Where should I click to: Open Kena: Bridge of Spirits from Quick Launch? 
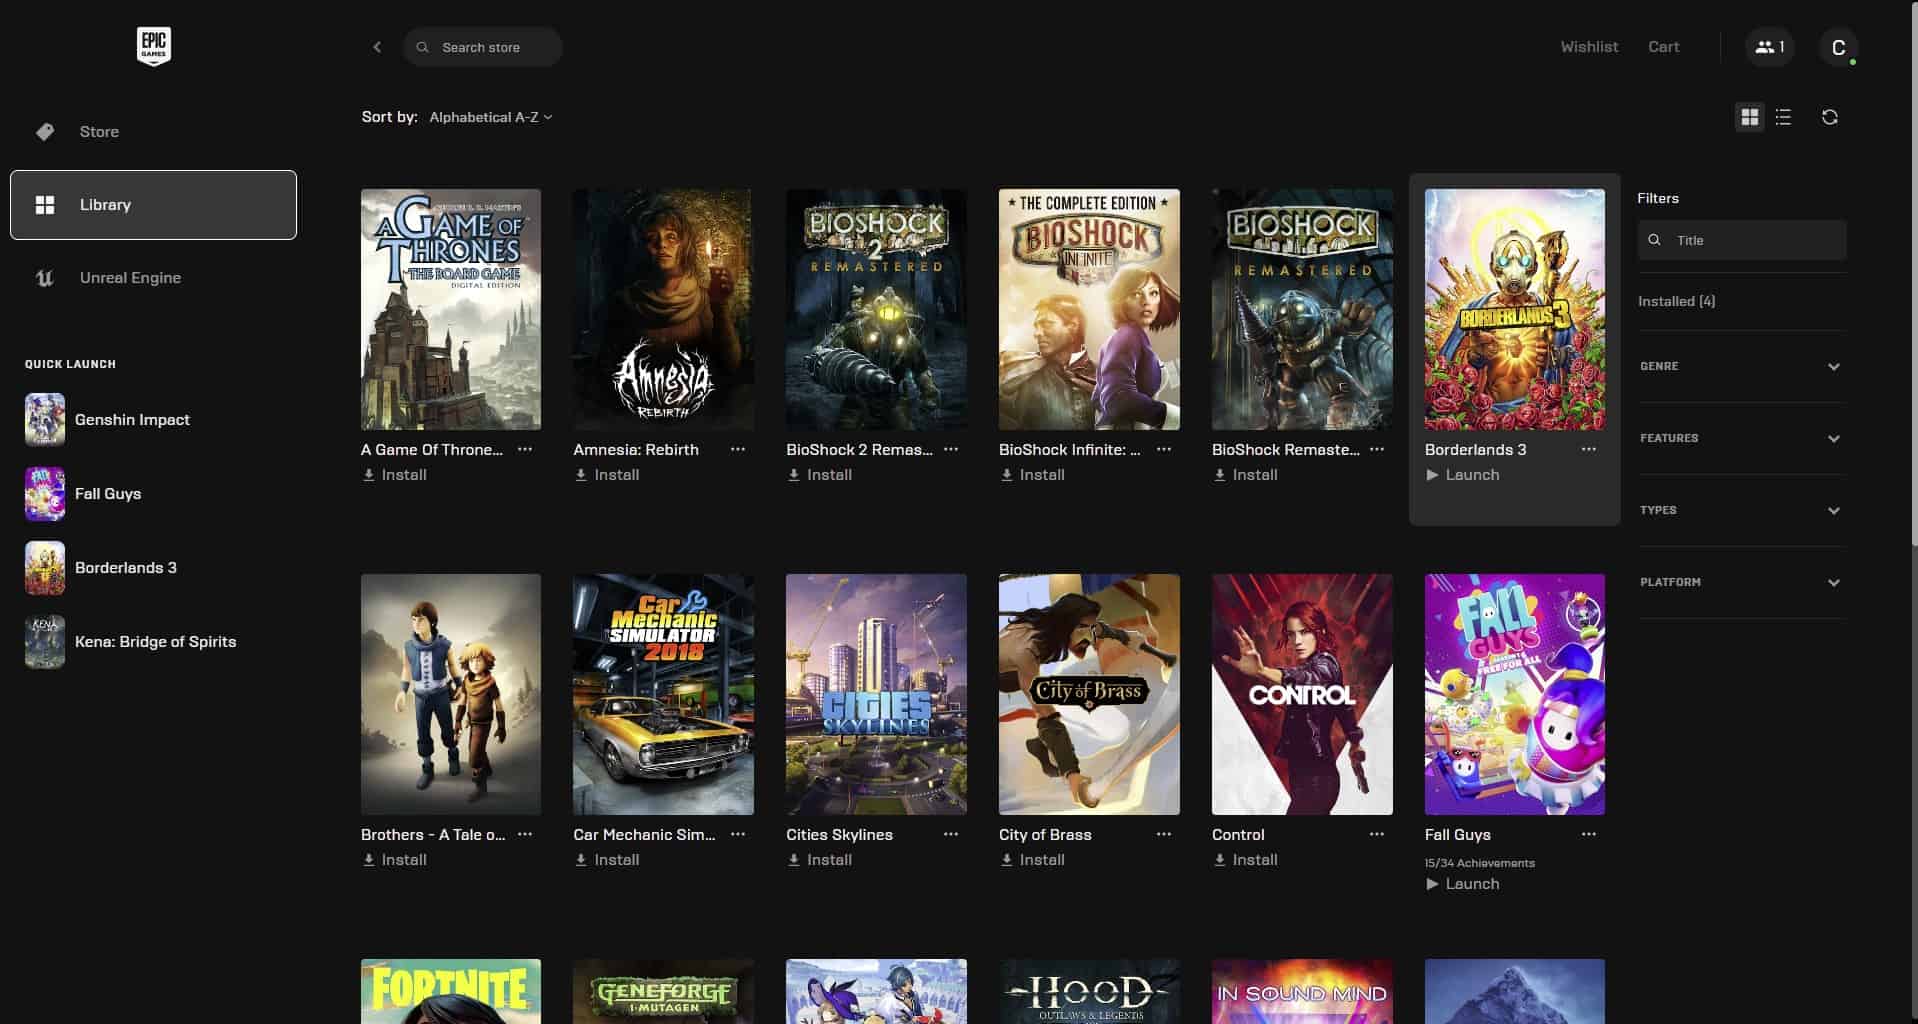[x=155, y=641]
